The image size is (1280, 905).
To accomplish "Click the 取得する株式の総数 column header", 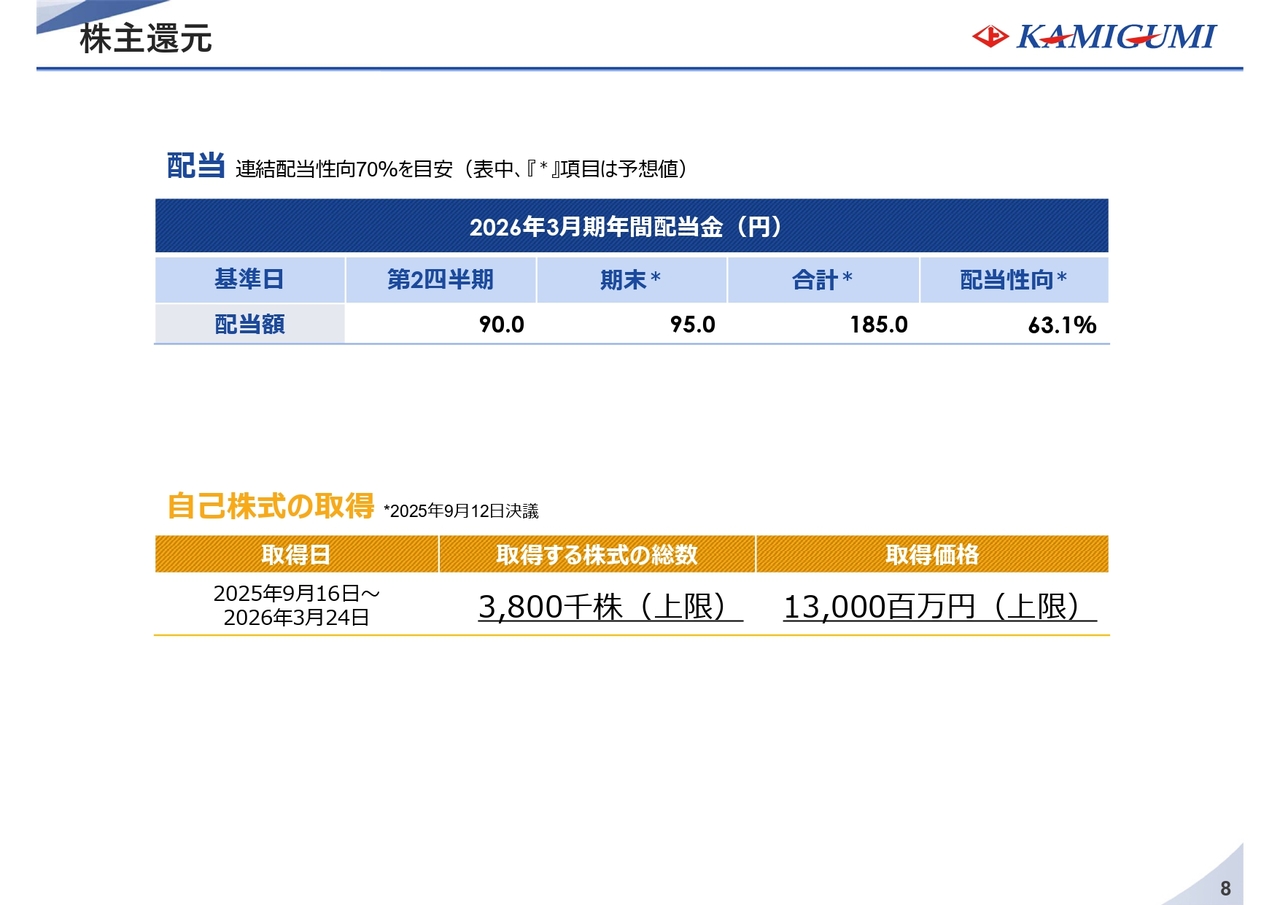I will click(x=597, y=554).
